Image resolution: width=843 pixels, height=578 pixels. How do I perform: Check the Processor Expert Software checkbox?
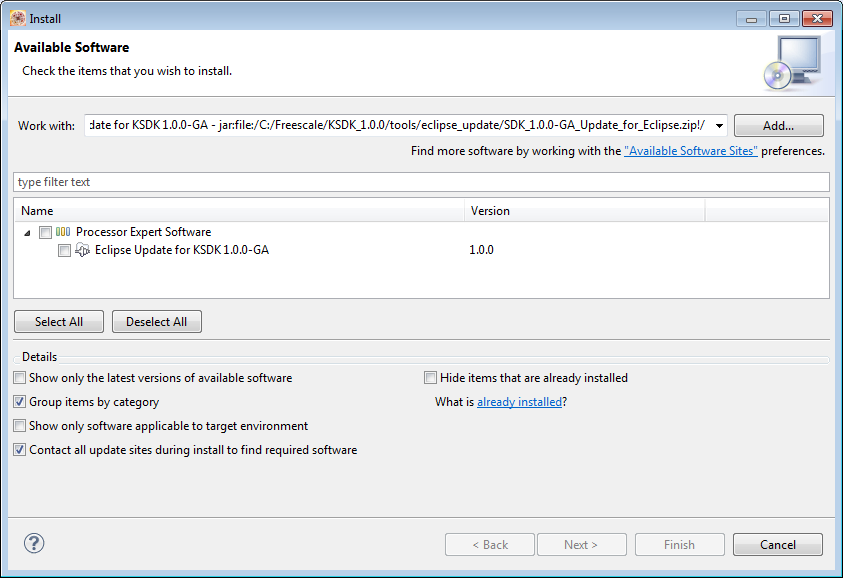[45, 232]
